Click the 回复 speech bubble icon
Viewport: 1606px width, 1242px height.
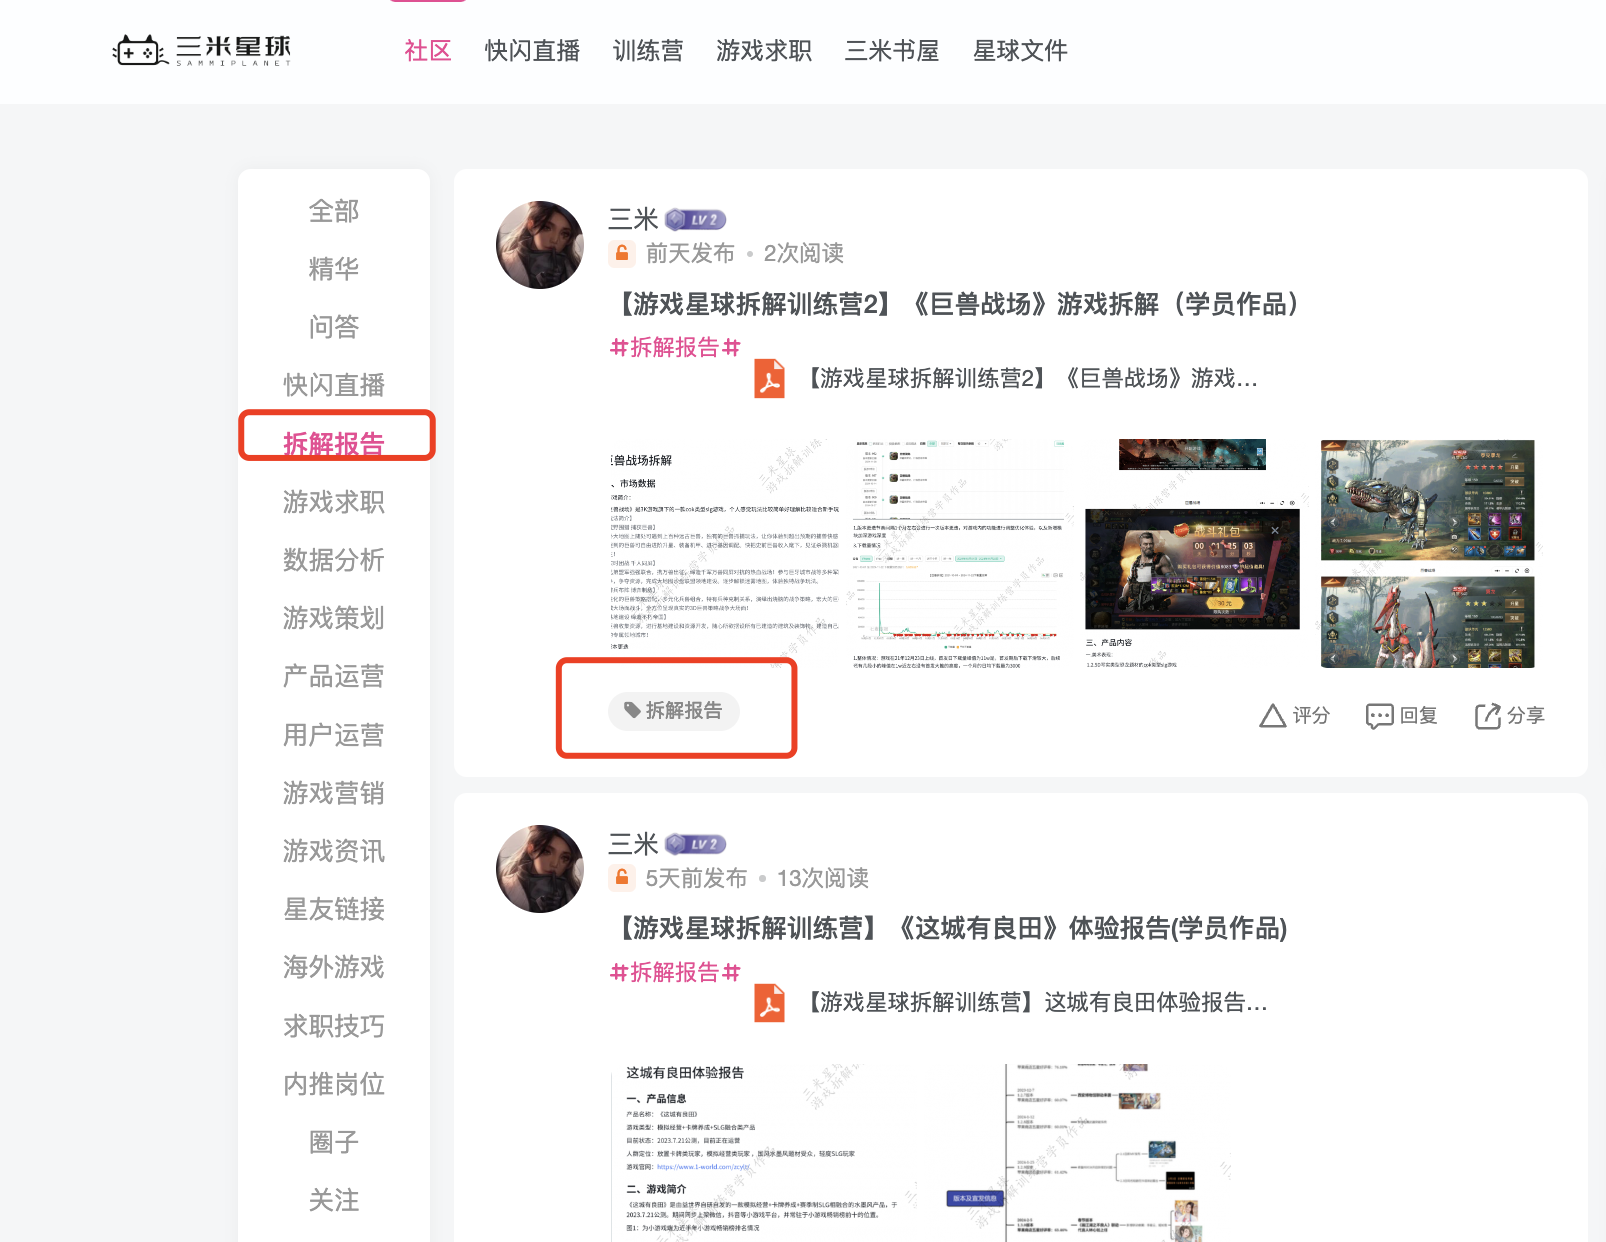click(1379, 716)
